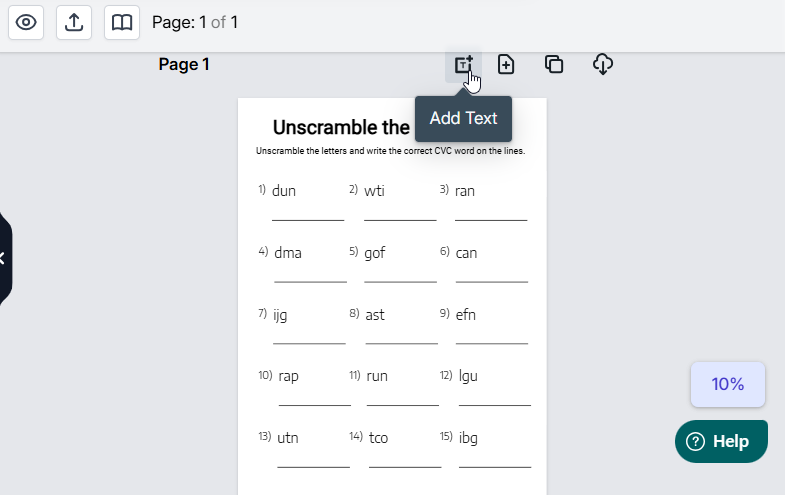This screenshot has width=785, height=495.
Task: Click the duplicate page icon
Action: coord(554,65)
